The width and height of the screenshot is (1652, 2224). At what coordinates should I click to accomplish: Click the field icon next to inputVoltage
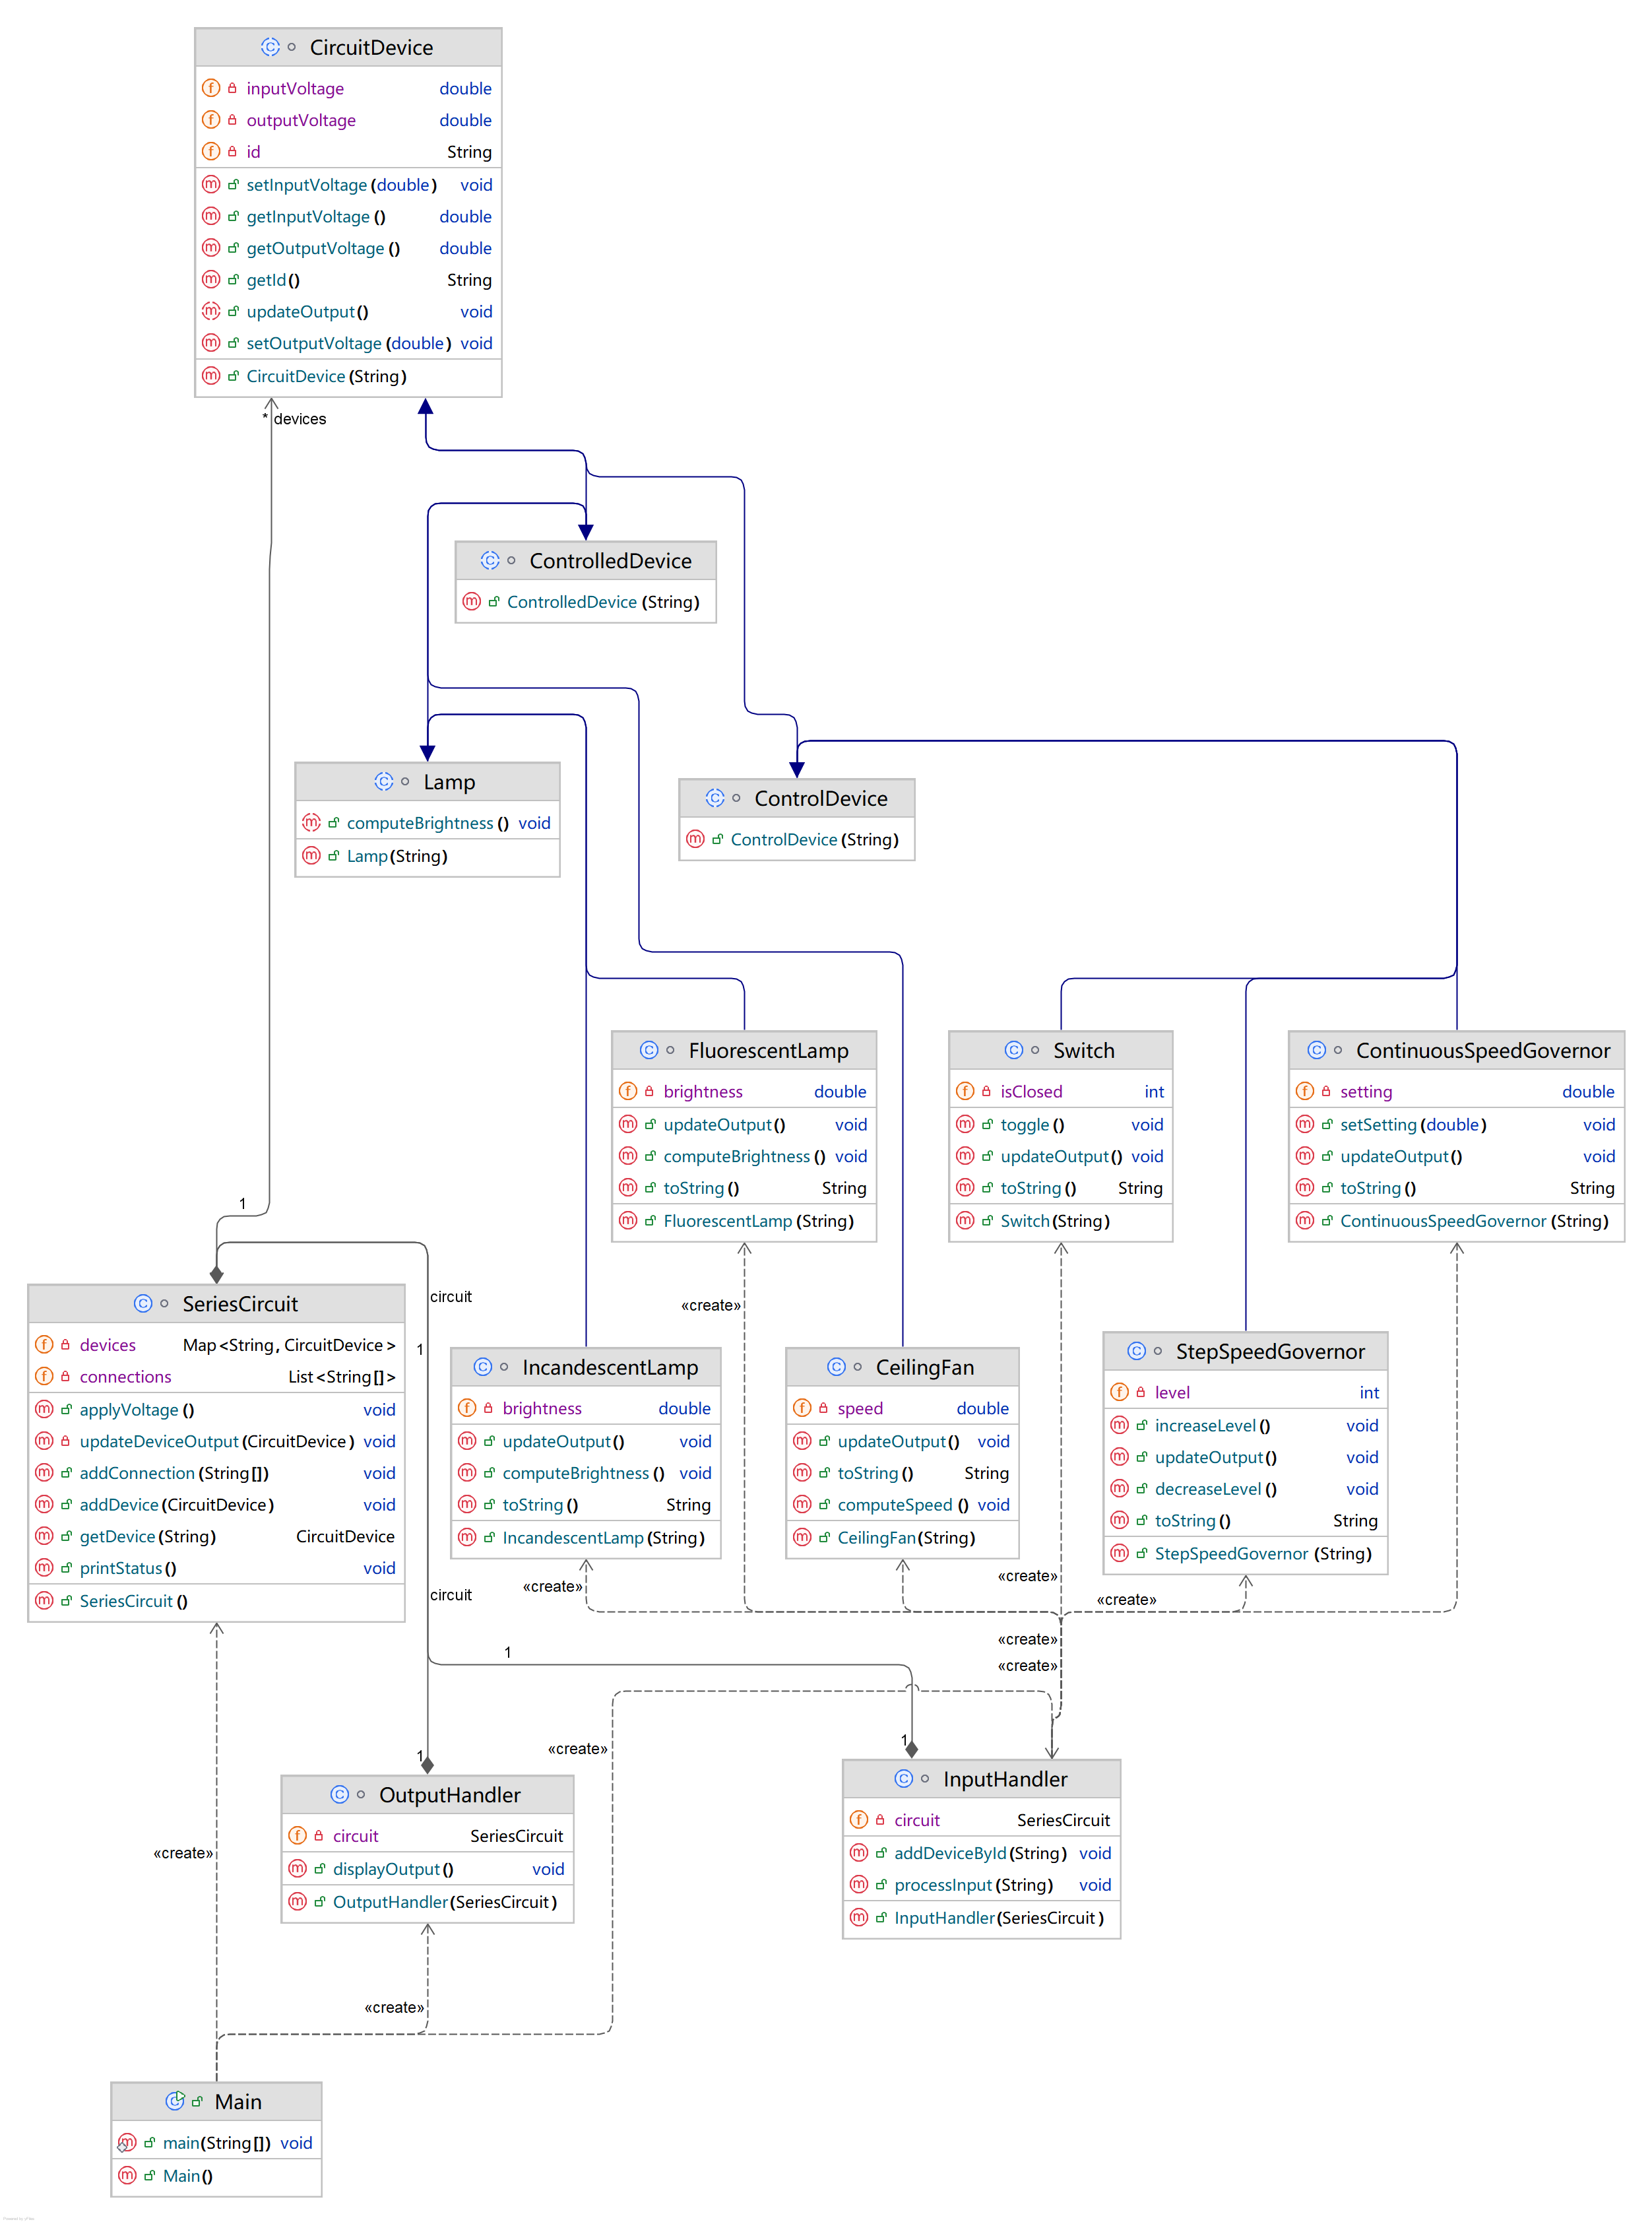click(211, 88)
